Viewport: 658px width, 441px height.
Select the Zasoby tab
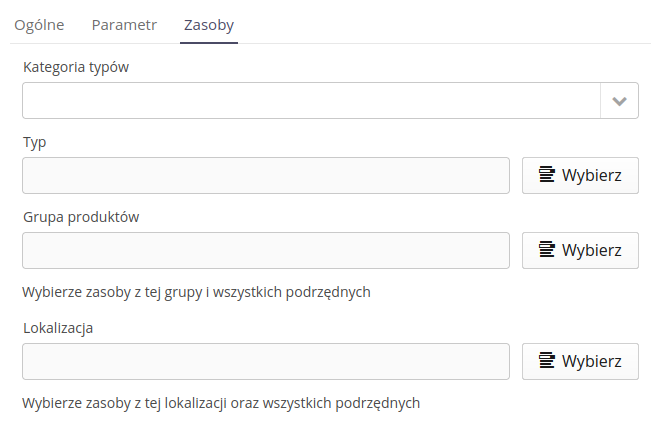pos(209,25)
